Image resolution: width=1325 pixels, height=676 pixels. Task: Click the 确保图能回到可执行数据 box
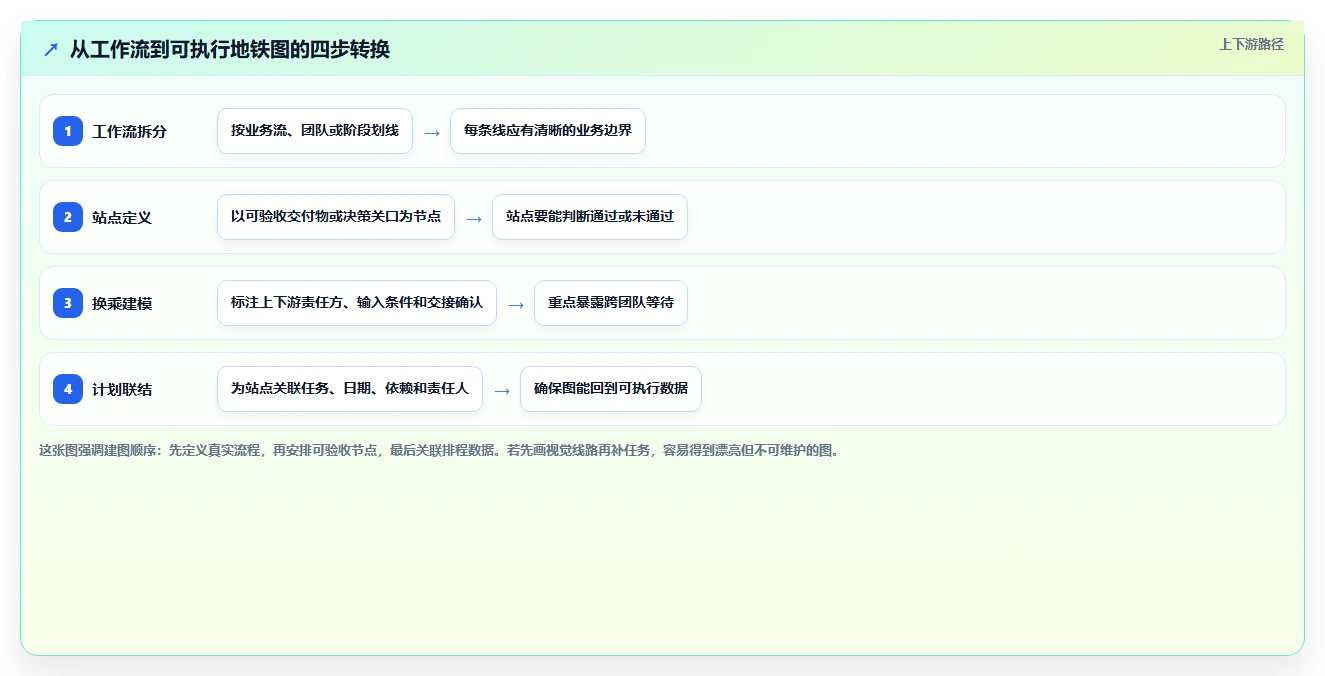tap(611, 389)
